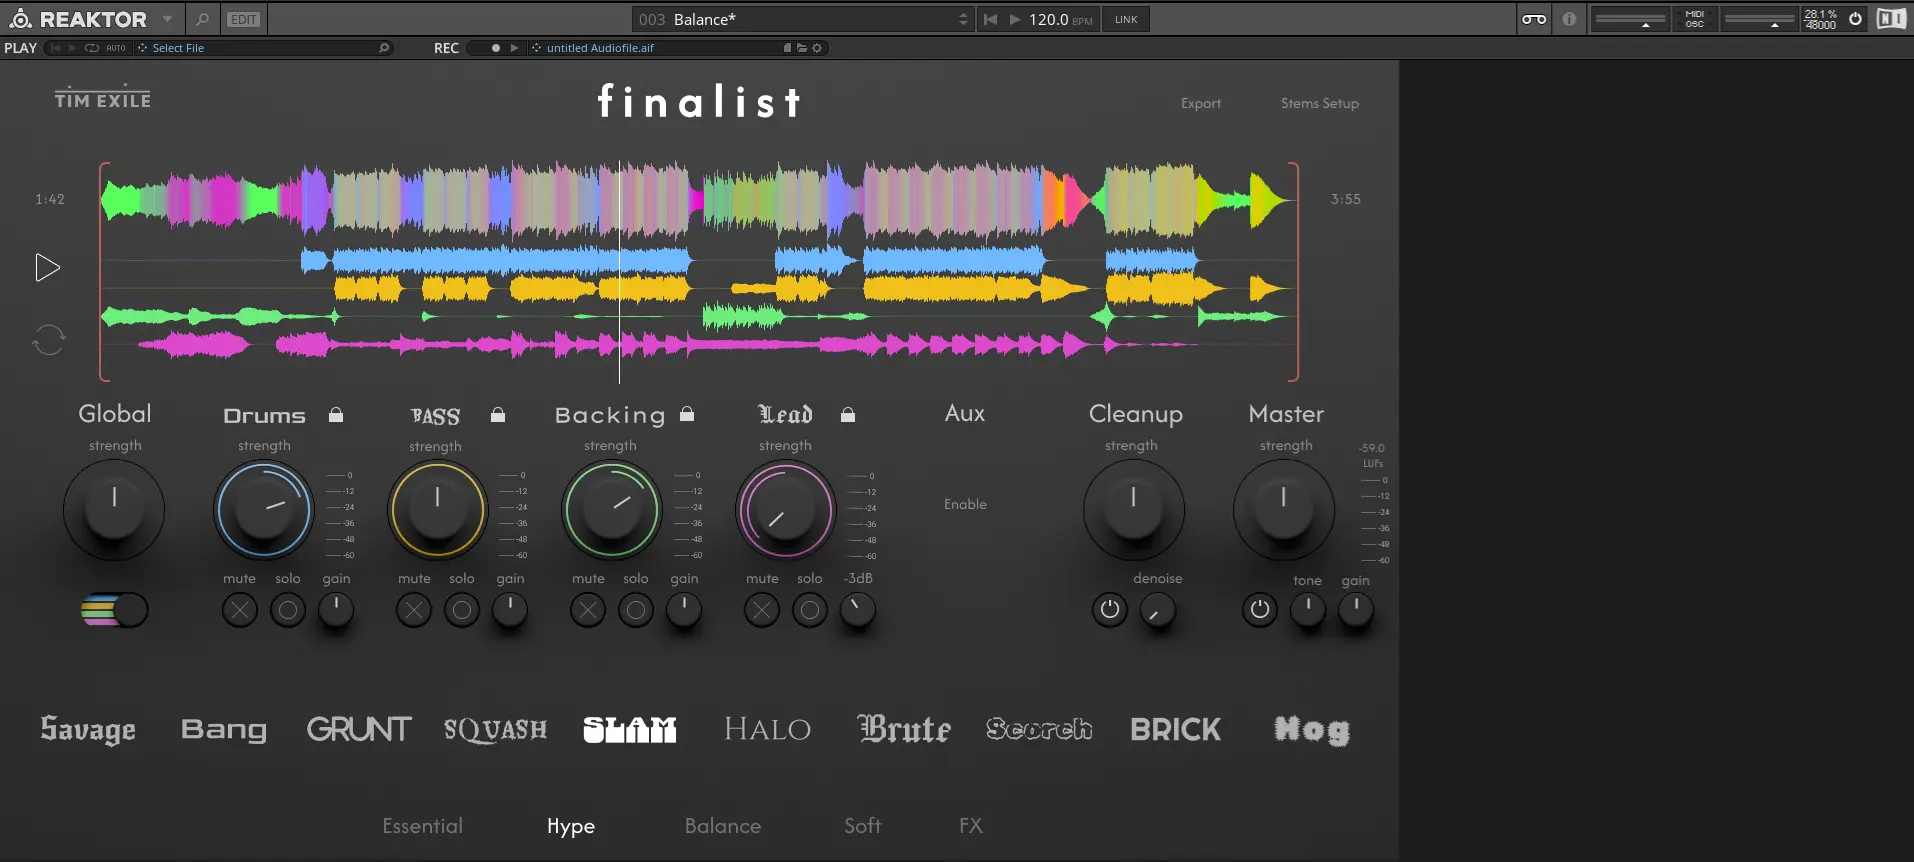Click the CPU load and 48000 sample rate display
Viewport: 1914px width, 862px height.
point(1820,19)
